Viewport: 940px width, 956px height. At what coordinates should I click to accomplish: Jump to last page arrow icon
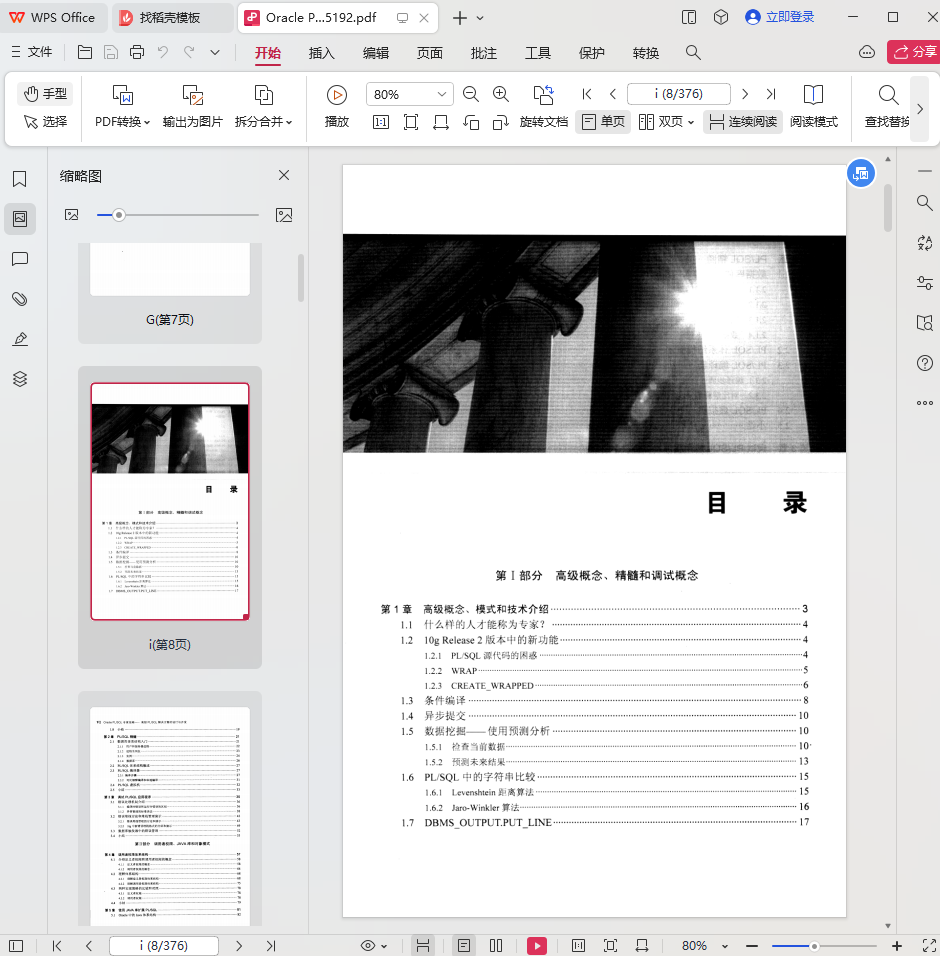771,94
